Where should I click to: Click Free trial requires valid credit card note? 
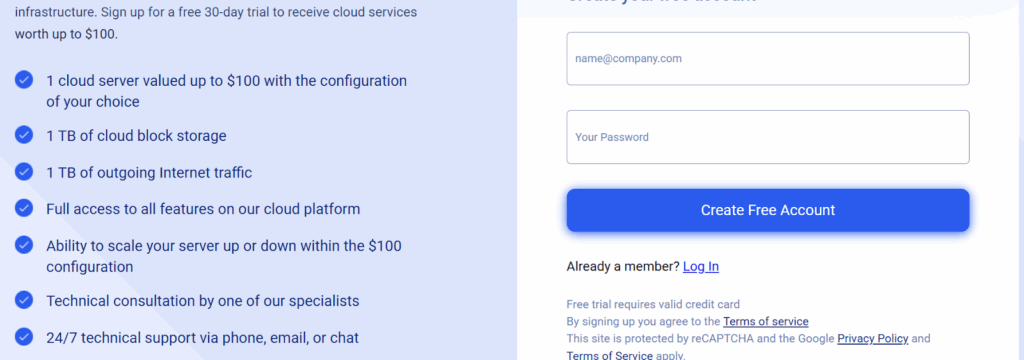[x=653, y=304]
